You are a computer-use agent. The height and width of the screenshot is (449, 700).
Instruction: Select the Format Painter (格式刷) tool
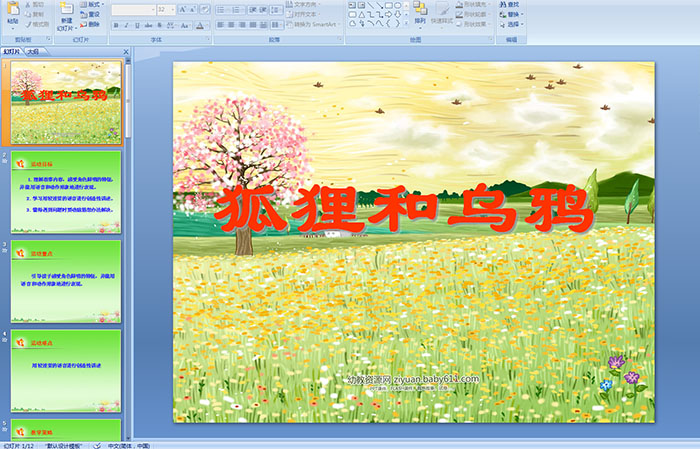[x=37, y=24]
